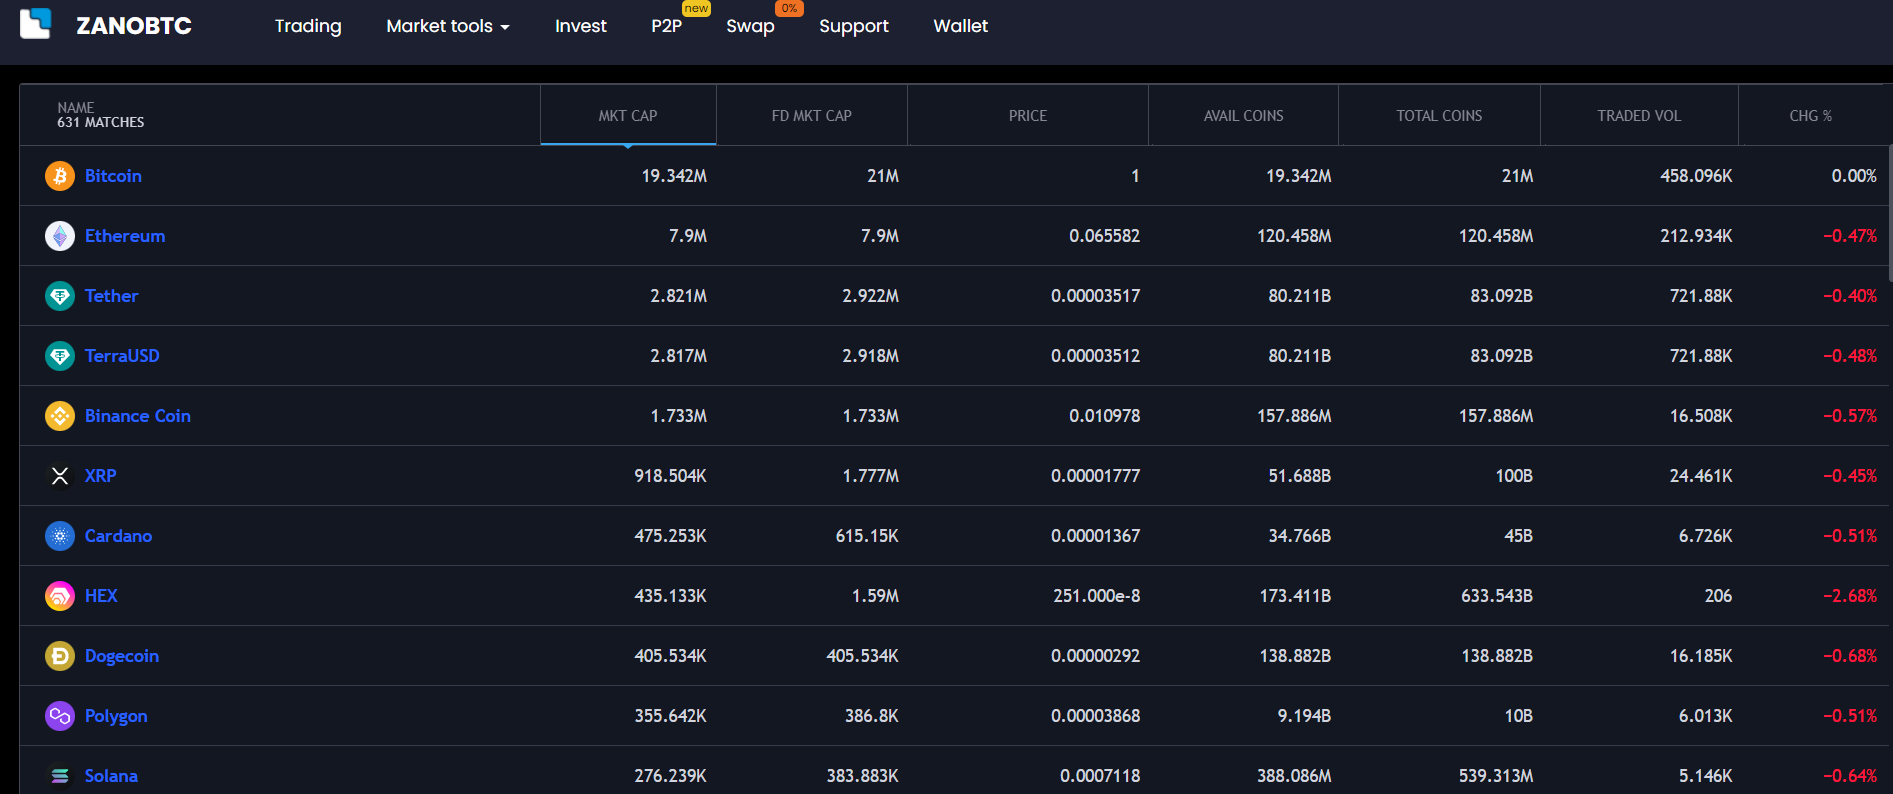Sort table by PRICE column
Screen dimensions: 1893x794
point(1028,115)
